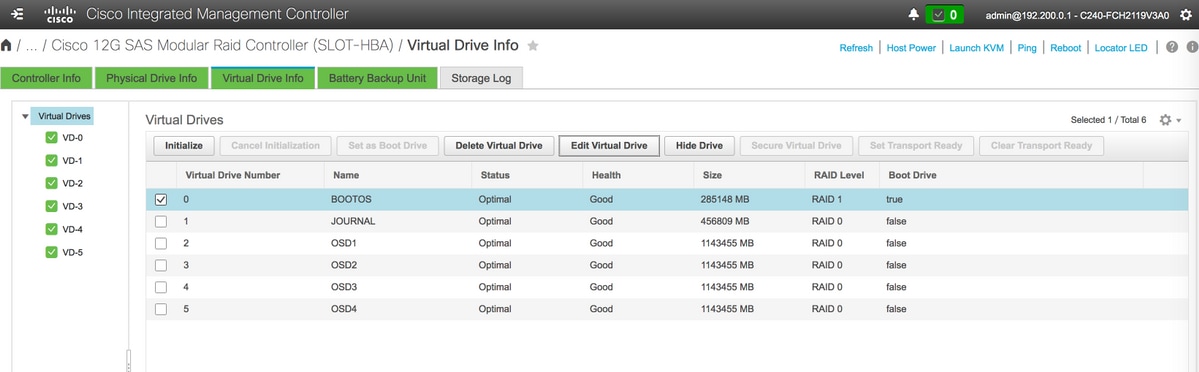The height and width of the screenshot is (372, 1199).
Task: Click the SLOT-HBA controller breadcrumb
Action: point(223,46)
